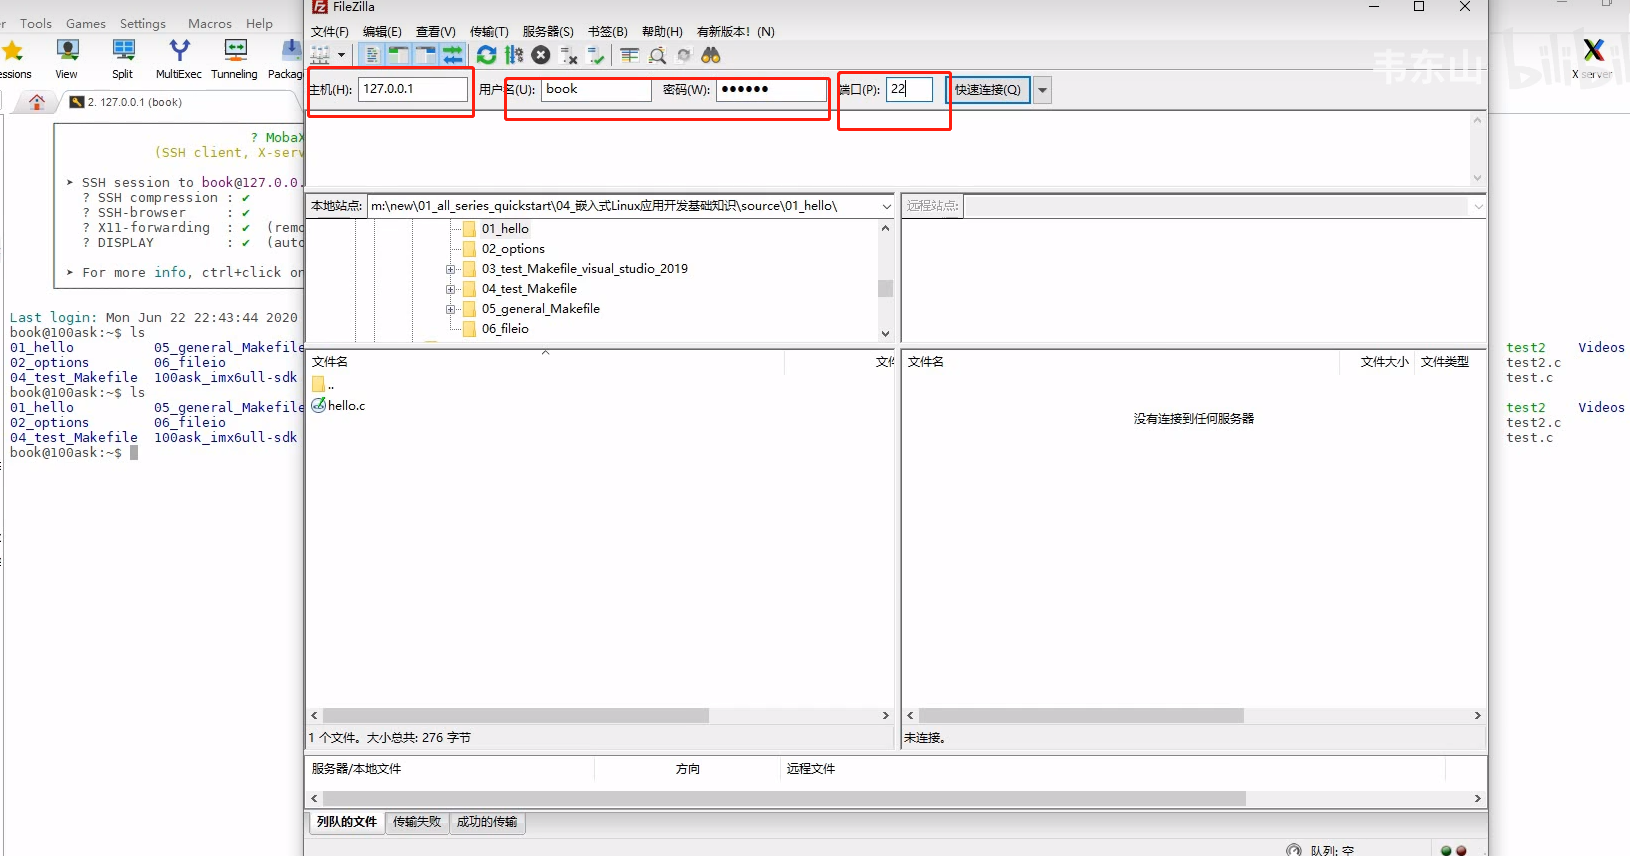The width and height of the screenshot is (1630, 856).
Task: Click the 端口(P) port field
Action: point(910,89)
